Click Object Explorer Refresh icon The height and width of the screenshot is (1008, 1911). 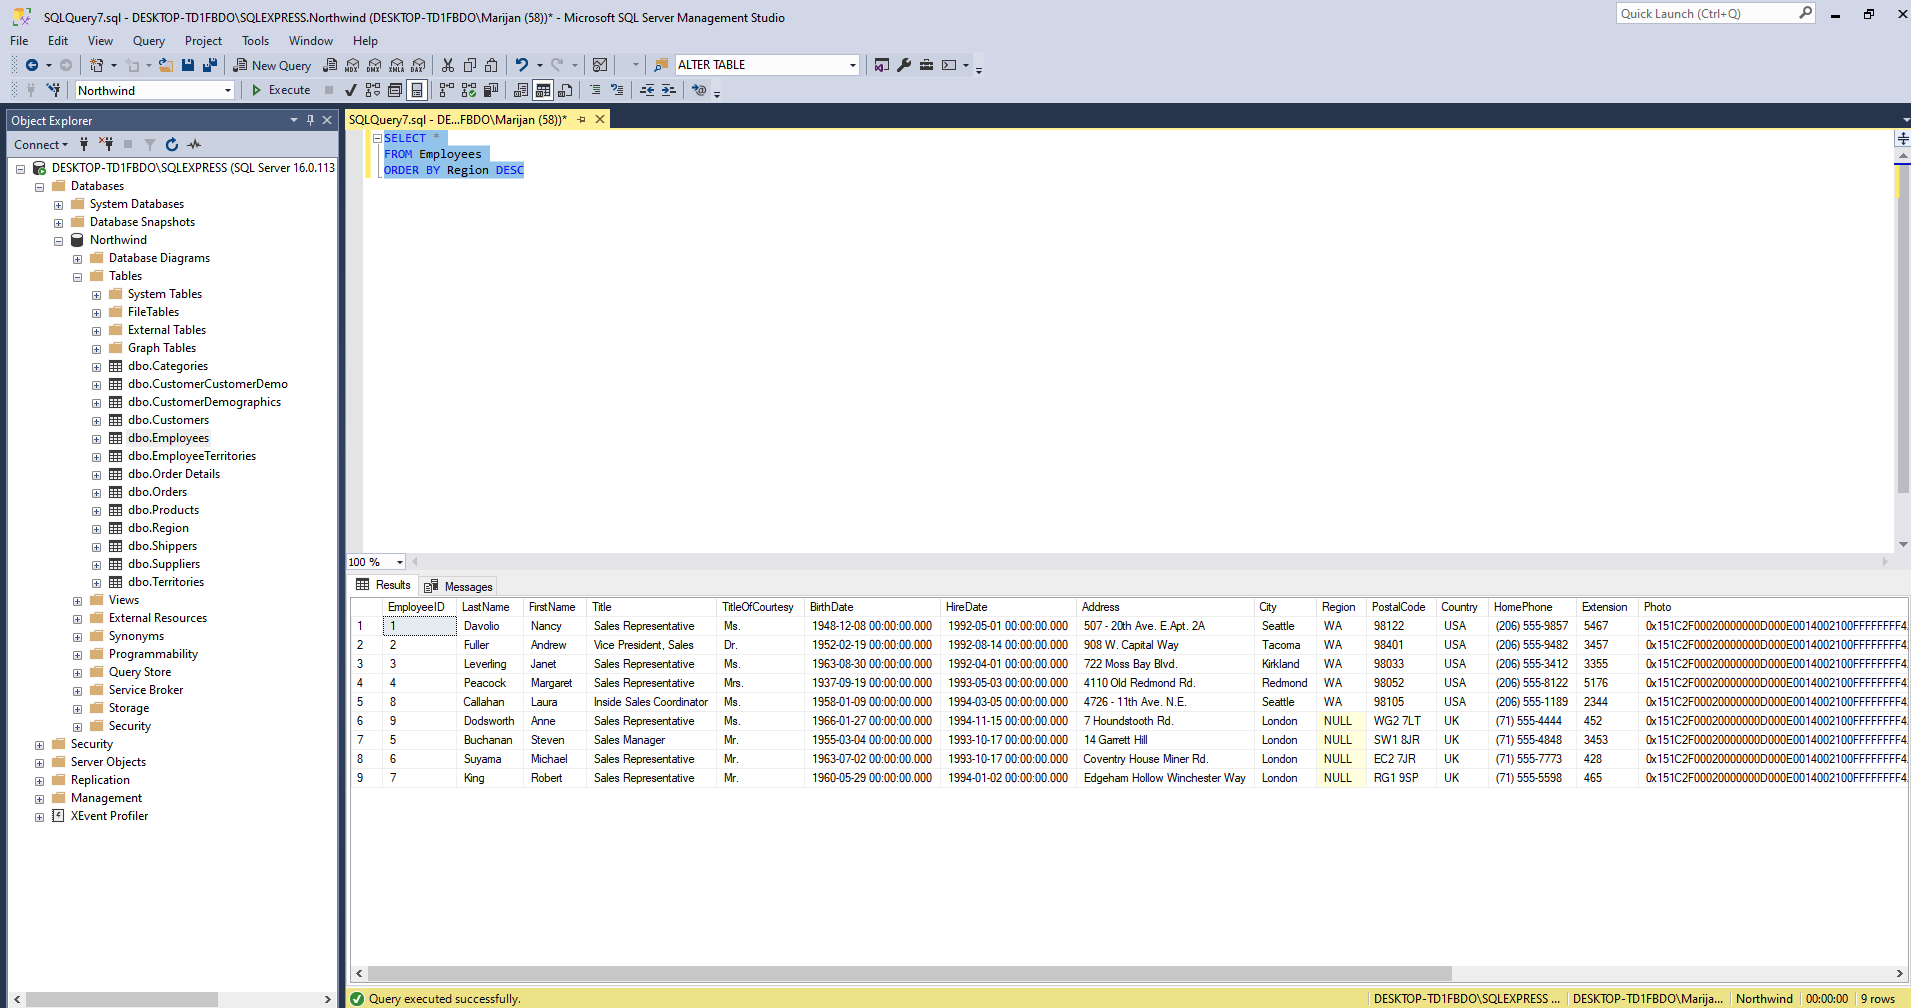(x=172, y=144)
